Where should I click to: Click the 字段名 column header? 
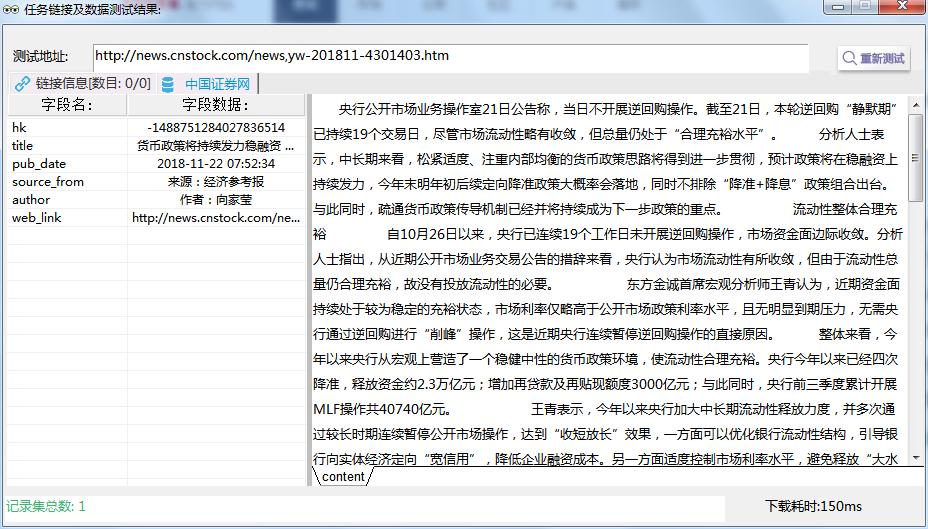point(67,105)
